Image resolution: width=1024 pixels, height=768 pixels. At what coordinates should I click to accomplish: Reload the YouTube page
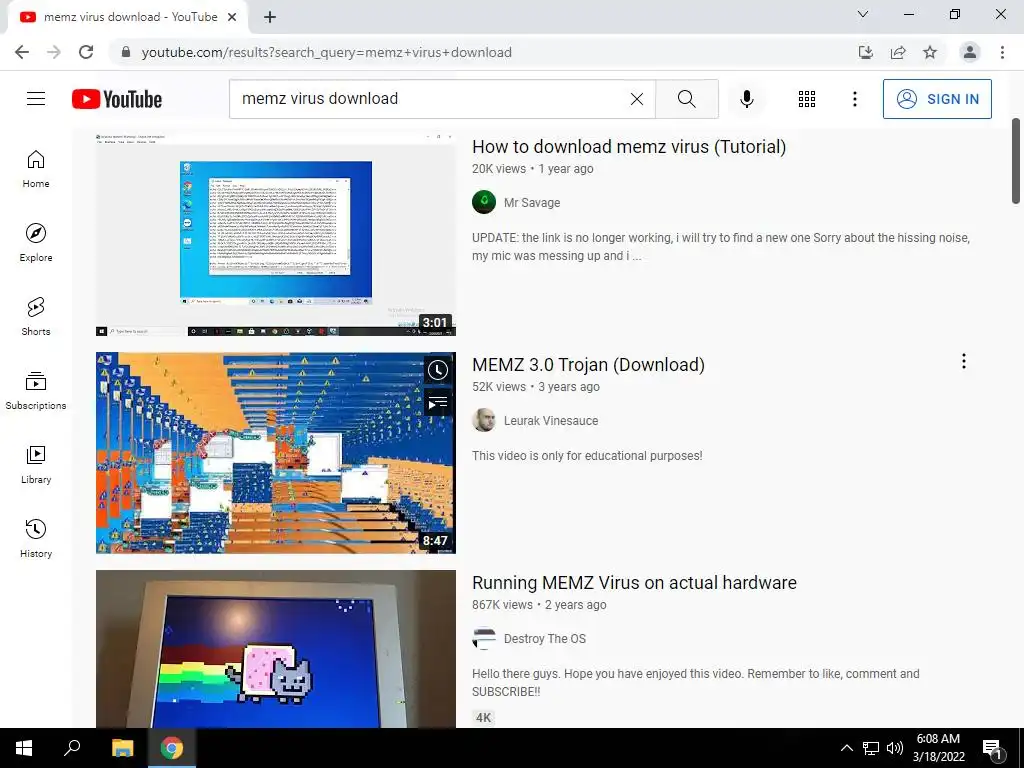click(x=86, y=52)
